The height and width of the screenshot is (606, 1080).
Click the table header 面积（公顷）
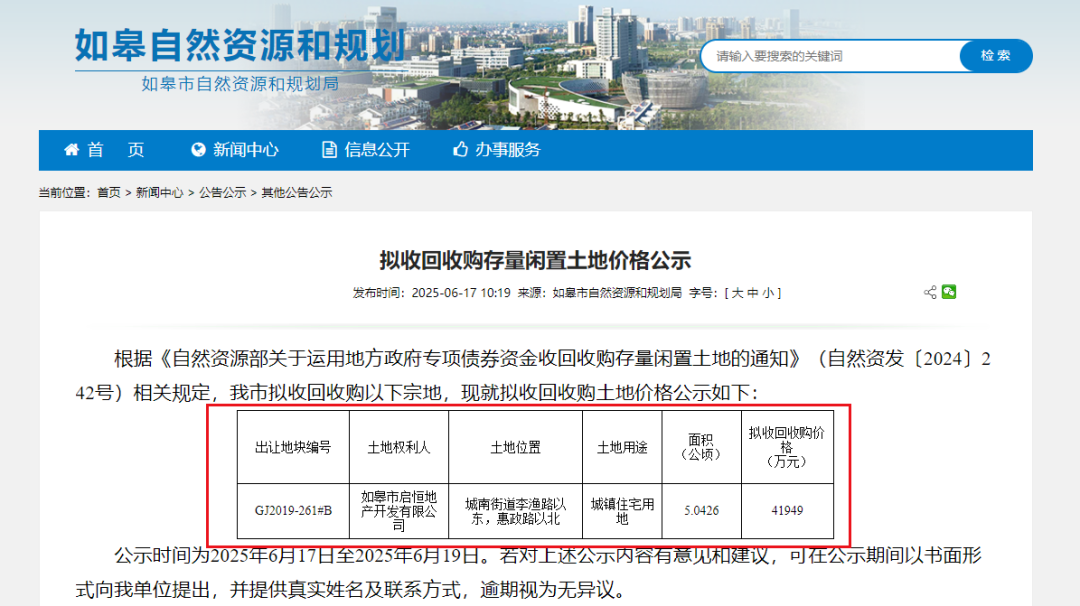701,448
